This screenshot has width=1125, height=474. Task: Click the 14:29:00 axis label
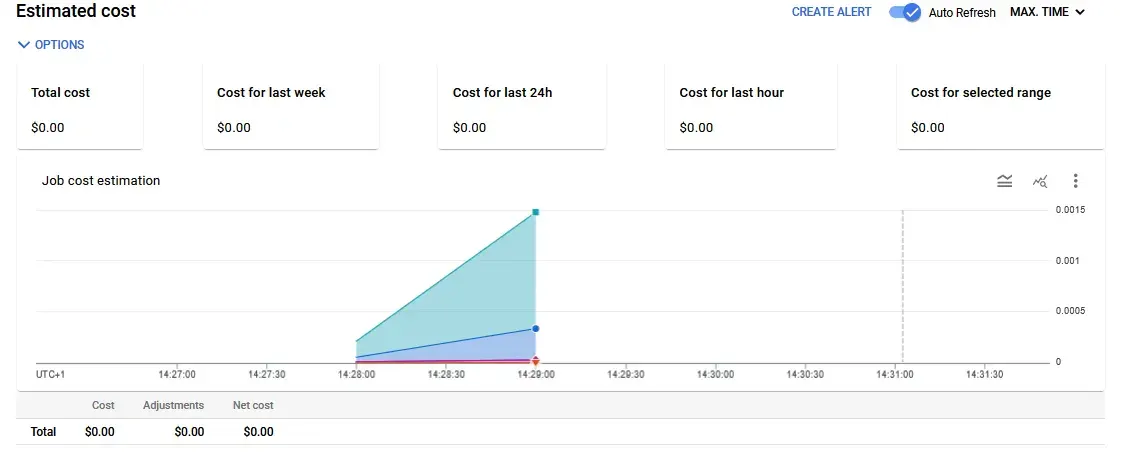tap(536, 374)
